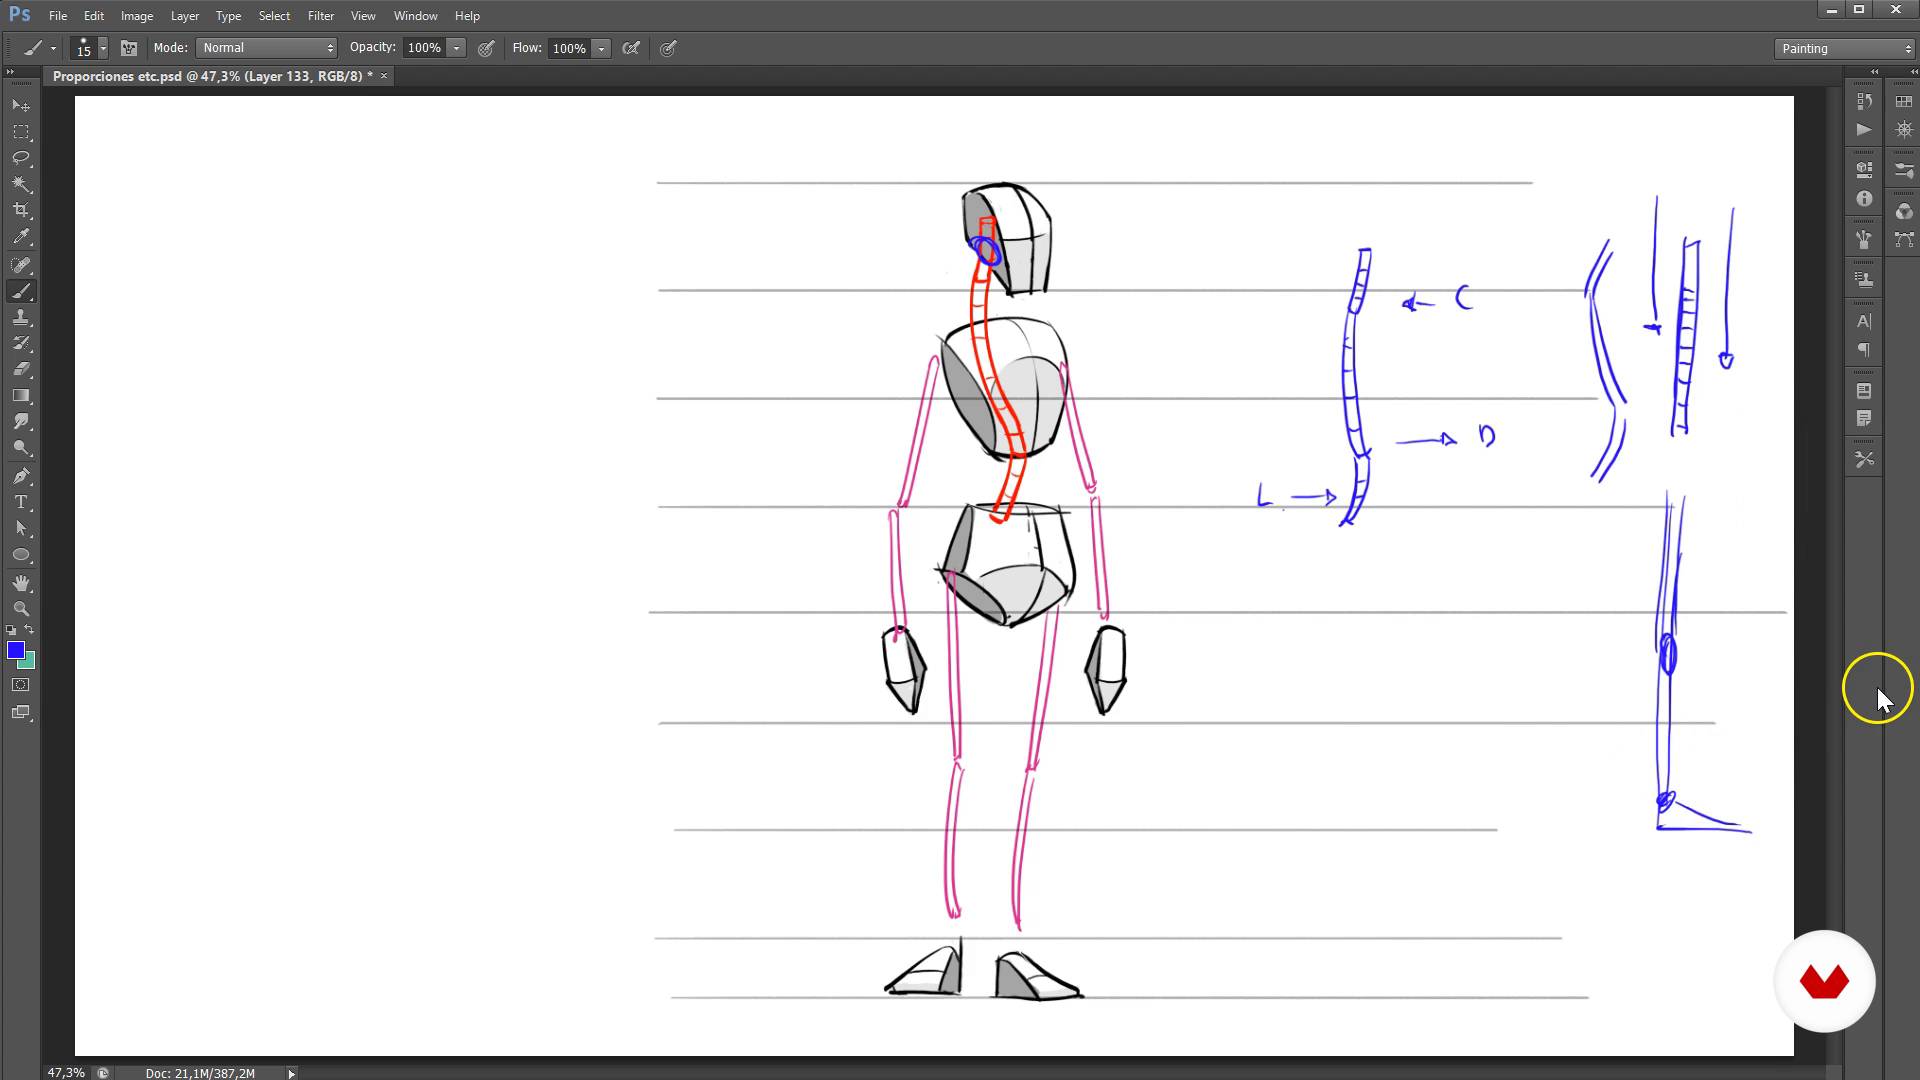Select the Dodge tool
1920x1080 pixels.
(21, 448)
